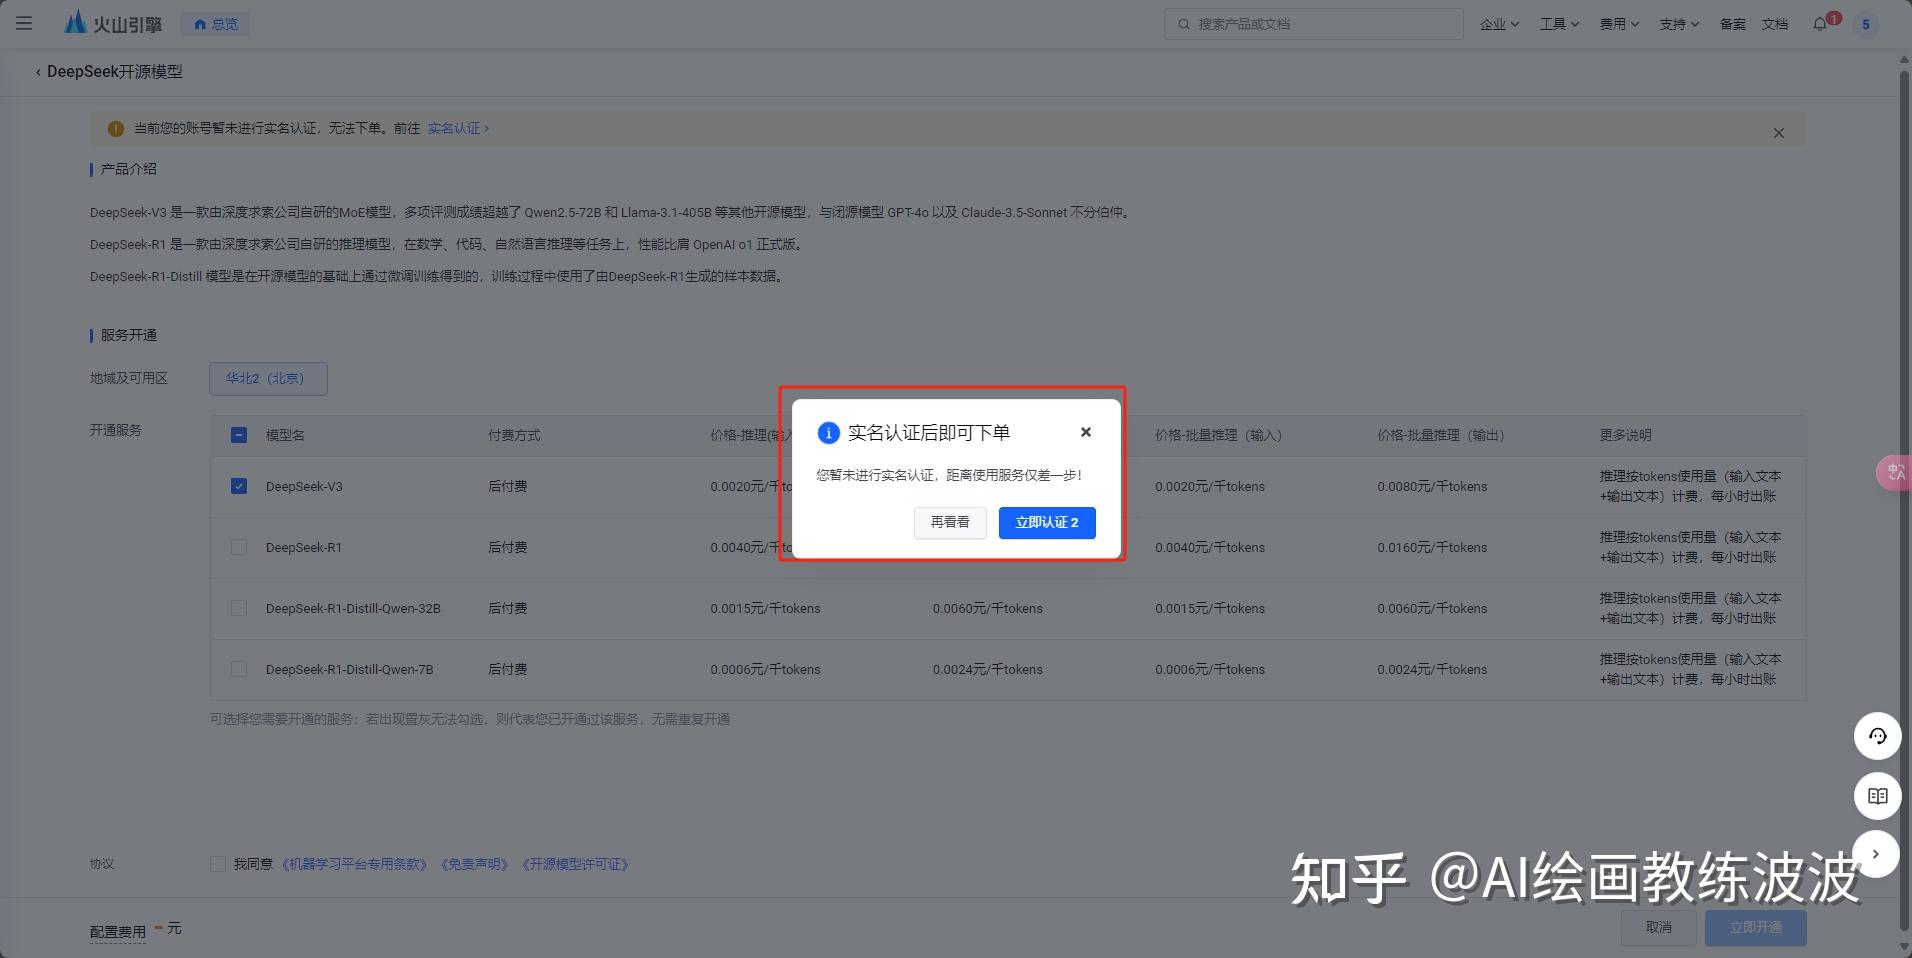Click the 立即开通 button
This screenshot has height=958, width=1912.
coord(1755,927)
